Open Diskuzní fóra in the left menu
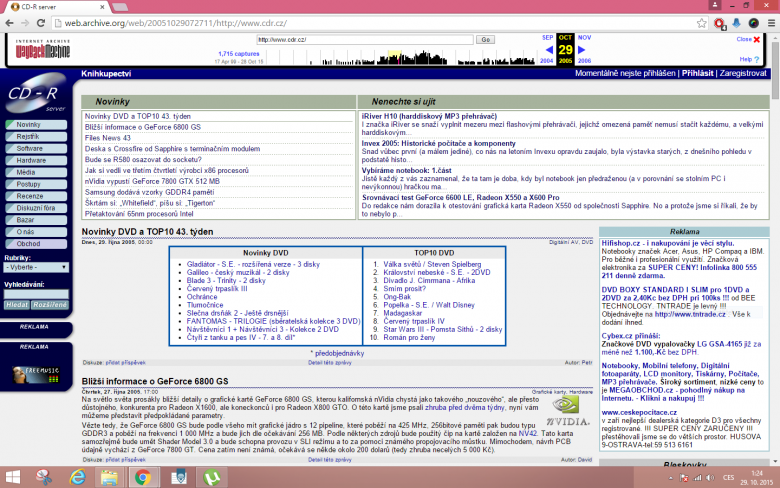Viewport: 780px width, 488px height. [36, 208]
